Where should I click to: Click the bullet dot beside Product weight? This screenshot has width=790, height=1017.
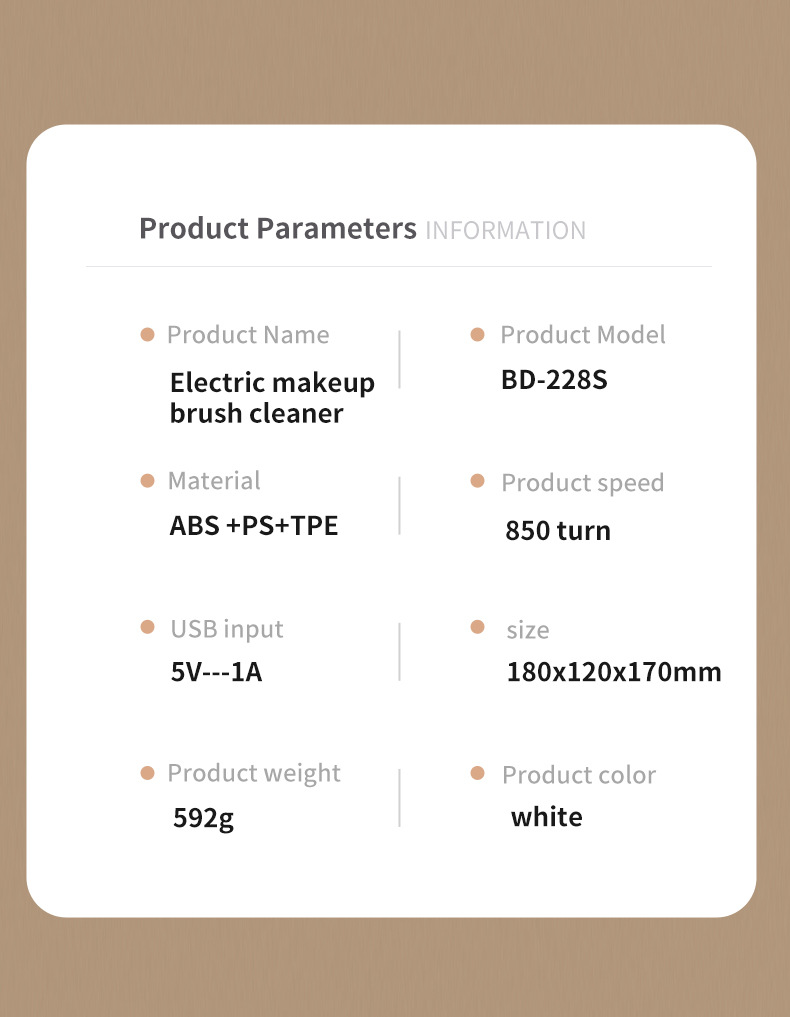(x=147, y=773)
